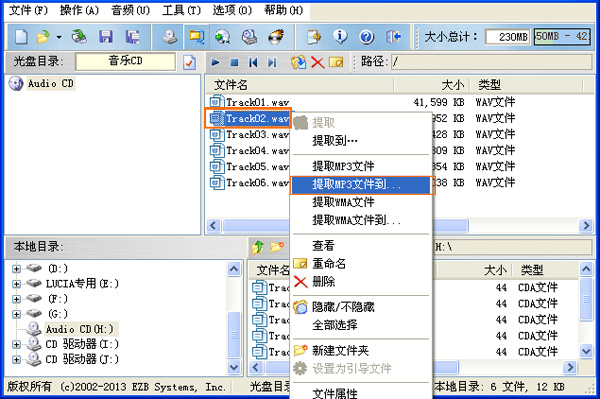Click the local Up folder arrow icon

click(258, 247)
